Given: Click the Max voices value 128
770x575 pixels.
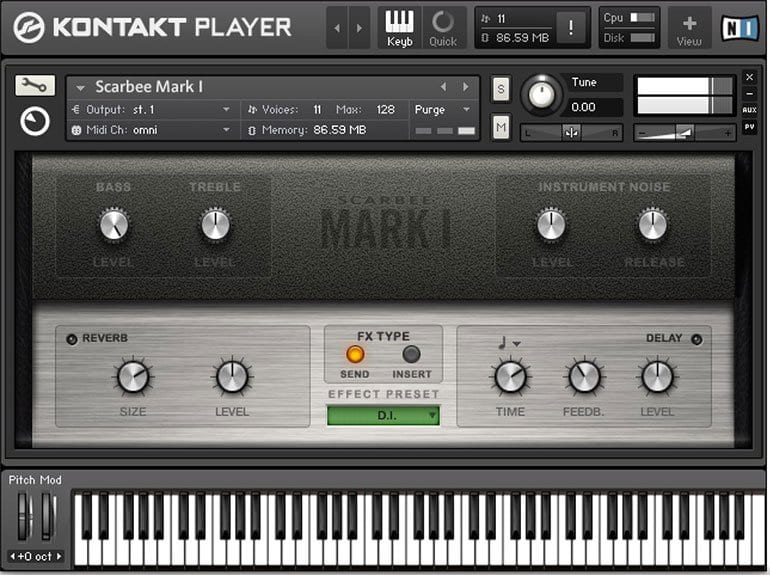Looking at the screenshot, I should [x=385, y=110].
